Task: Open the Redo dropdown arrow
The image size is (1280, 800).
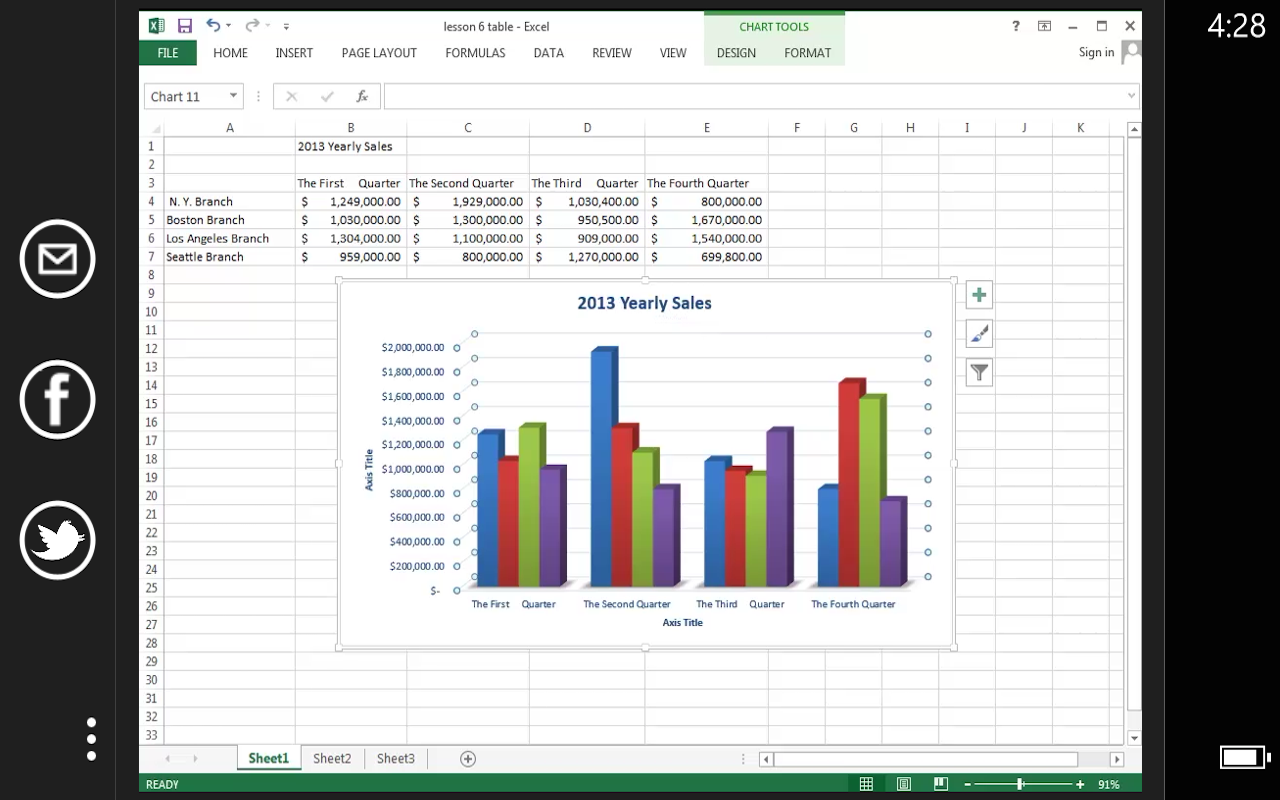Action: (266, 25)
